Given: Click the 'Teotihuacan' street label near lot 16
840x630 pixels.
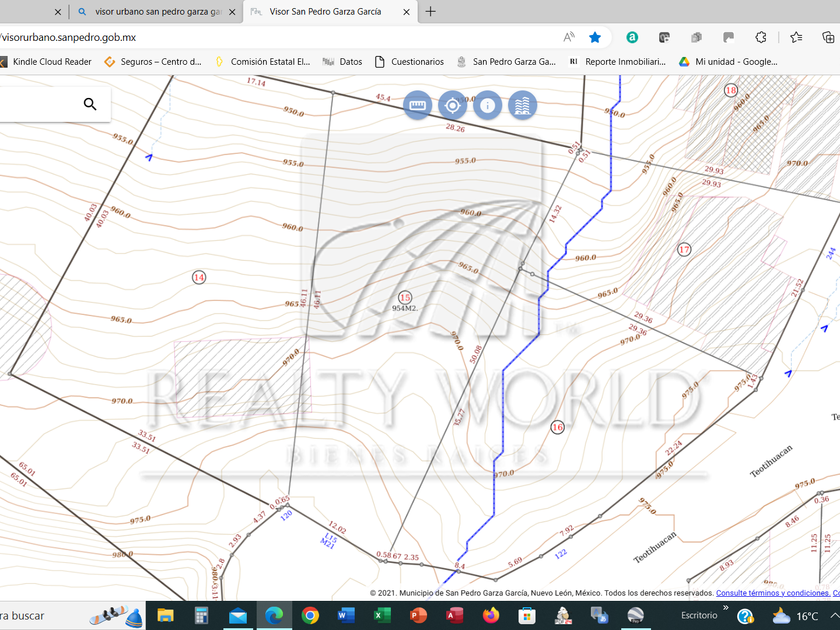Looking at the screenshot, I should tap(654, 548).
